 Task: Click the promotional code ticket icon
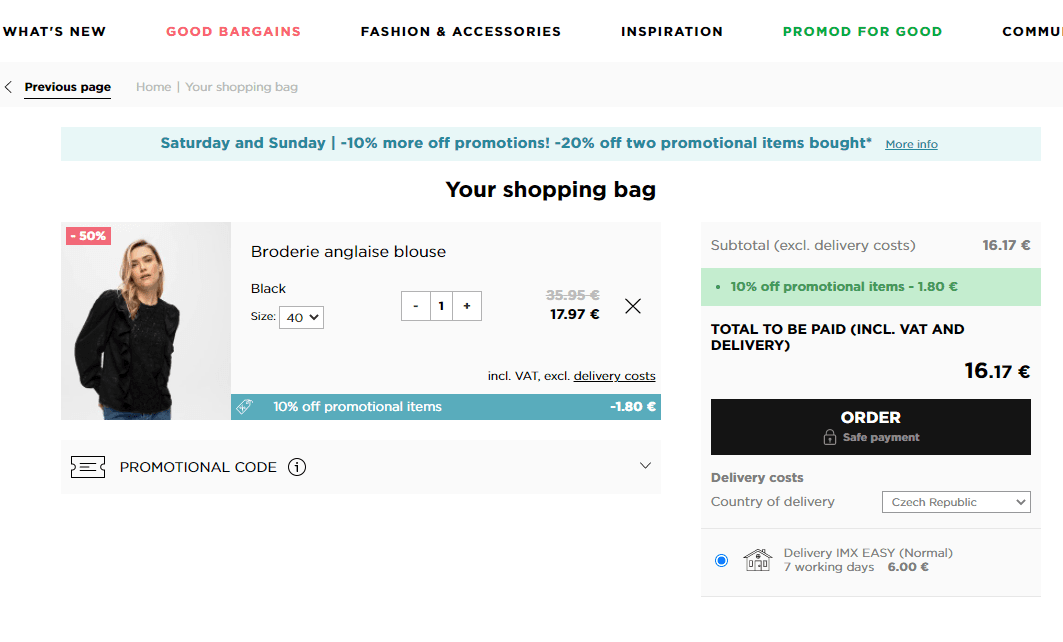88,467
